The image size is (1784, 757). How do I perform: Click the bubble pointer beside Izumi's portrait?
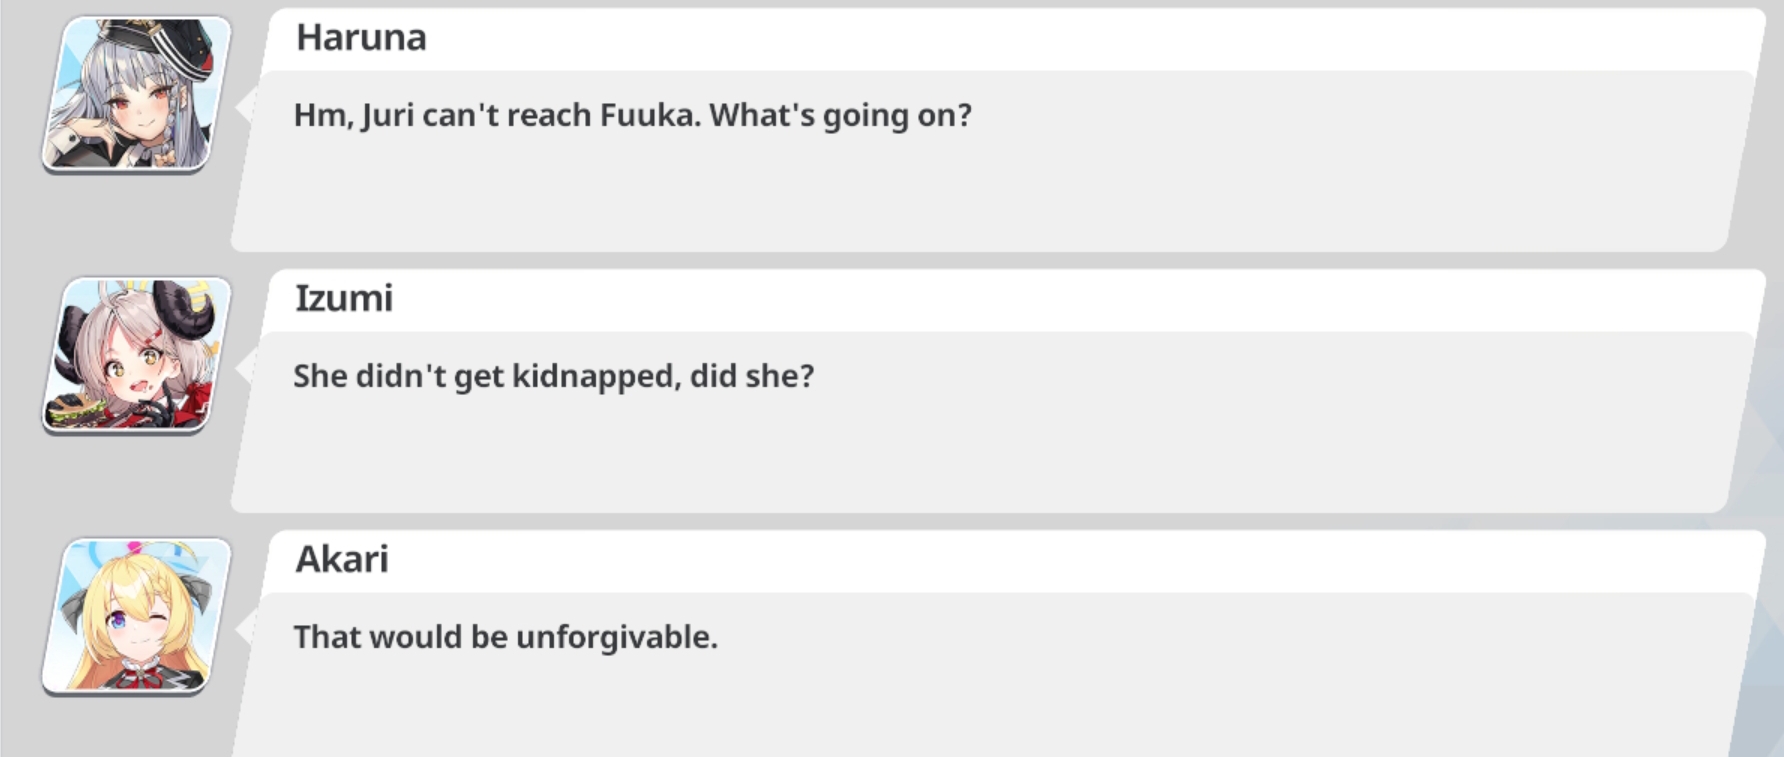point(243,368)
